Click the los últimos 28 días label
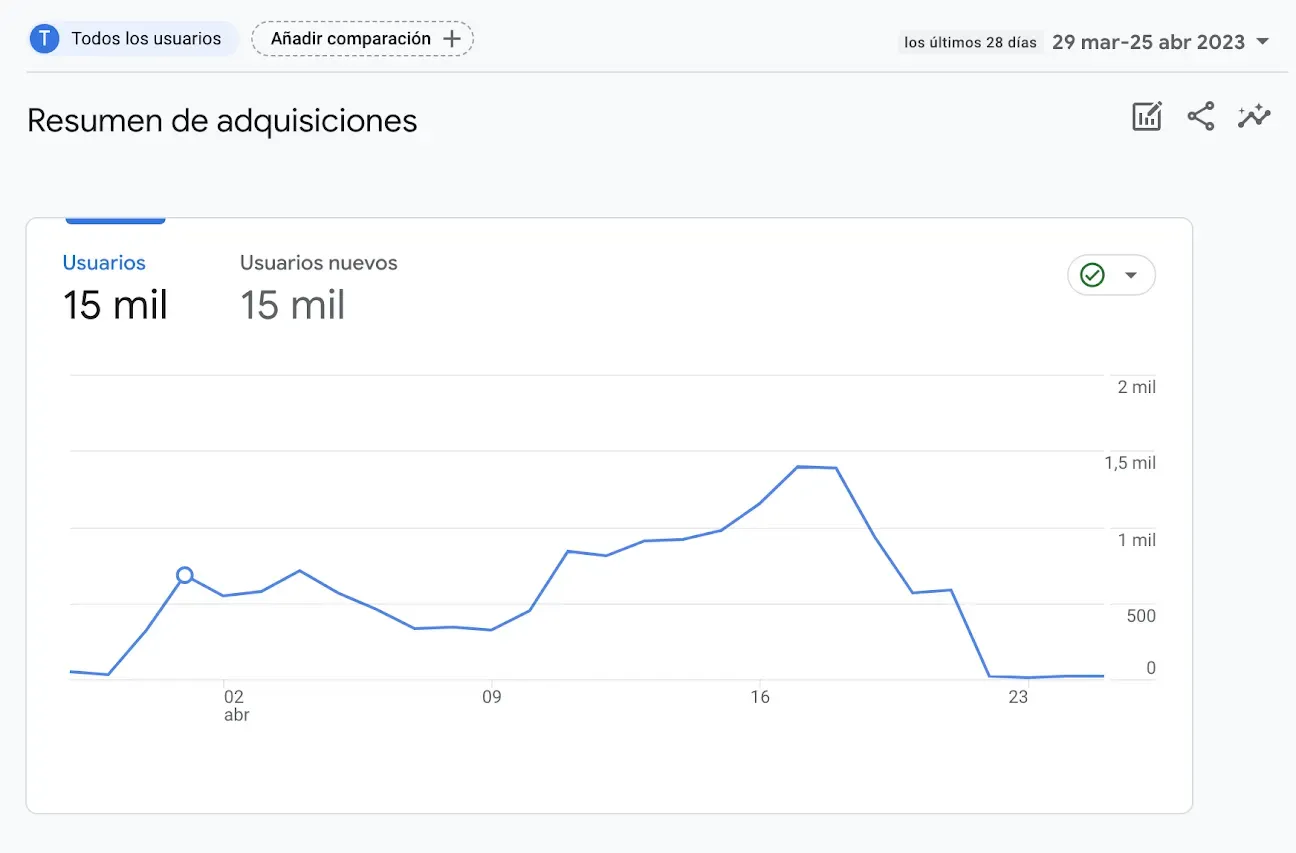1296x853 pixels. point(970,42)
